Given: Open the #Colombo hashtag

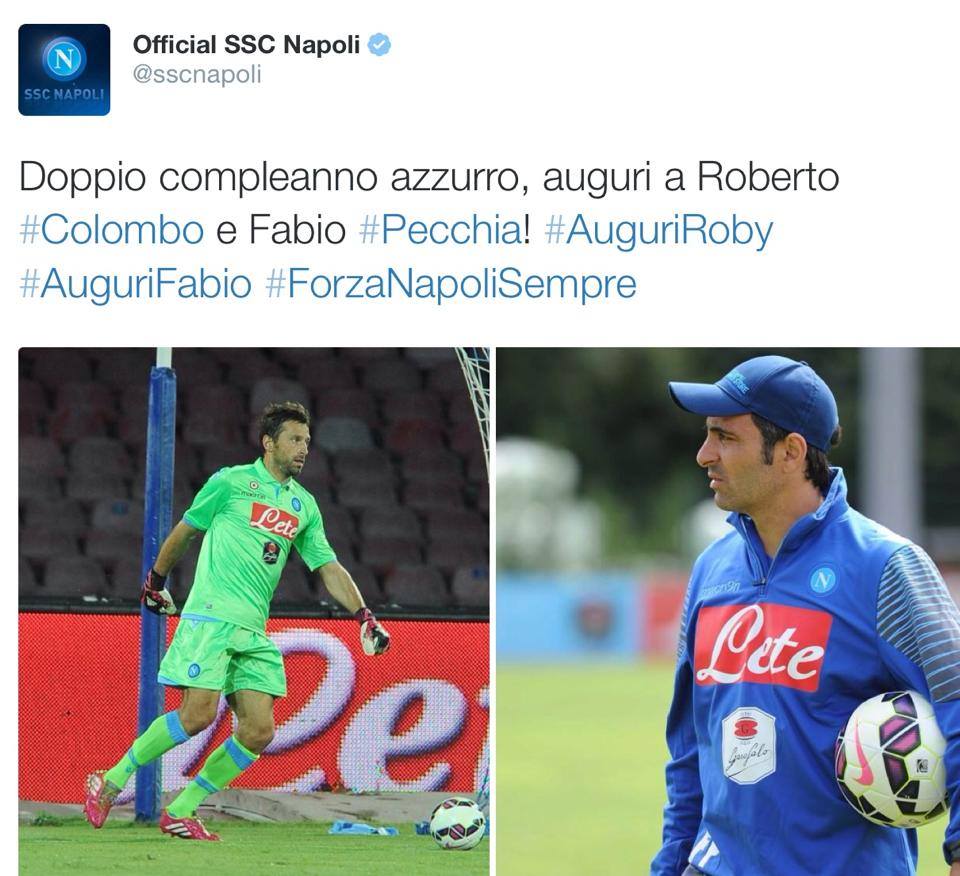Looking at the screenshot, I should [x=111, y=231].
